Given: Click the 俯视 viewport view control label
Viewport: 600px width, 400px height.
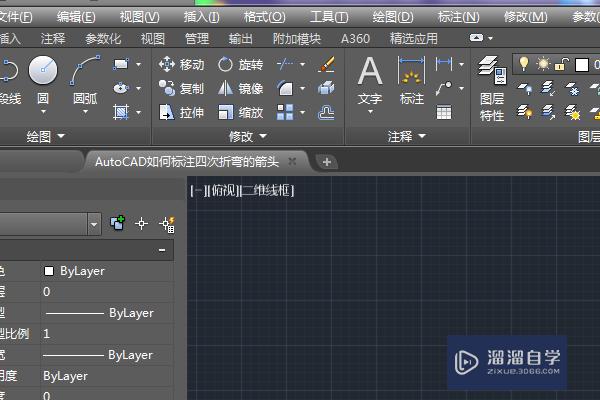Looking at the screenshot, I should tap(224, 190).
